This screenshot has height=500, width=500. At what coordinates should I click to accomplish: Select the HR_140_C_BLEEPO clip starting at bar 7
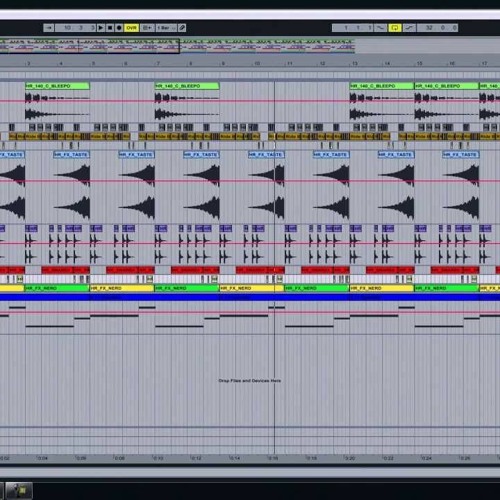(187, 86)
